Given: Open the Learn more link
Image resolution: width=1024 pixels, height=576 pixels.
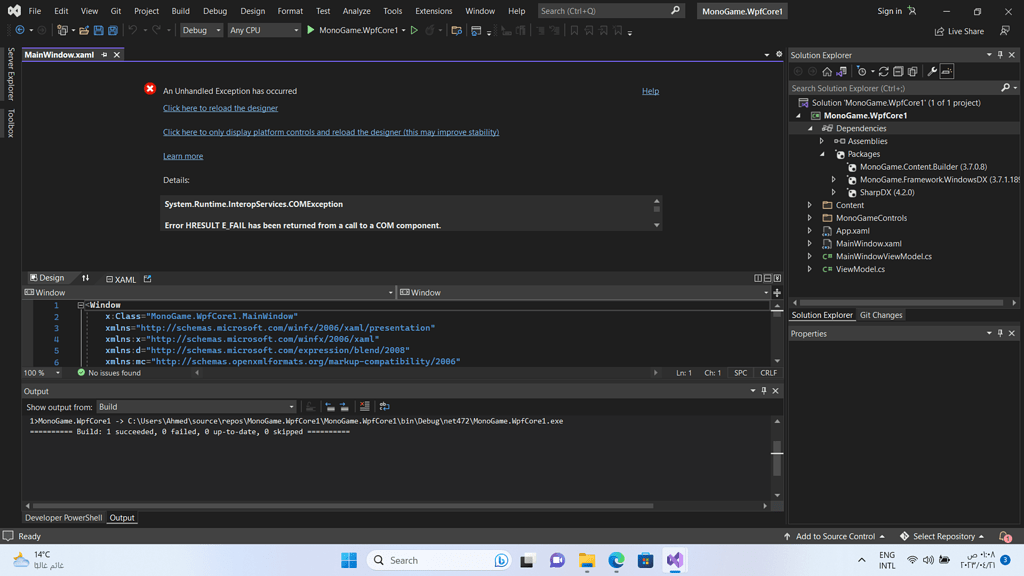Looking at the screenshot, I should tap(183, 156).
